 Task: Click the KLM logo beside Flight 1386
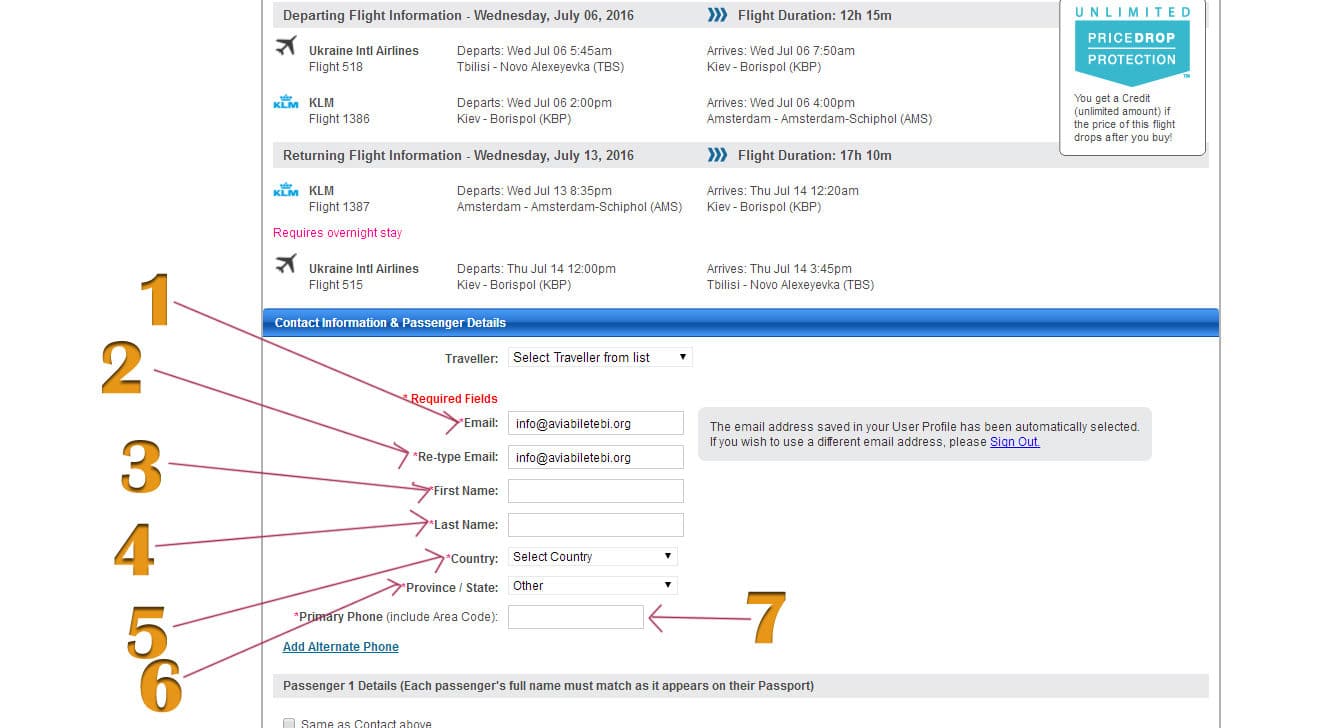tap(286, 102)
